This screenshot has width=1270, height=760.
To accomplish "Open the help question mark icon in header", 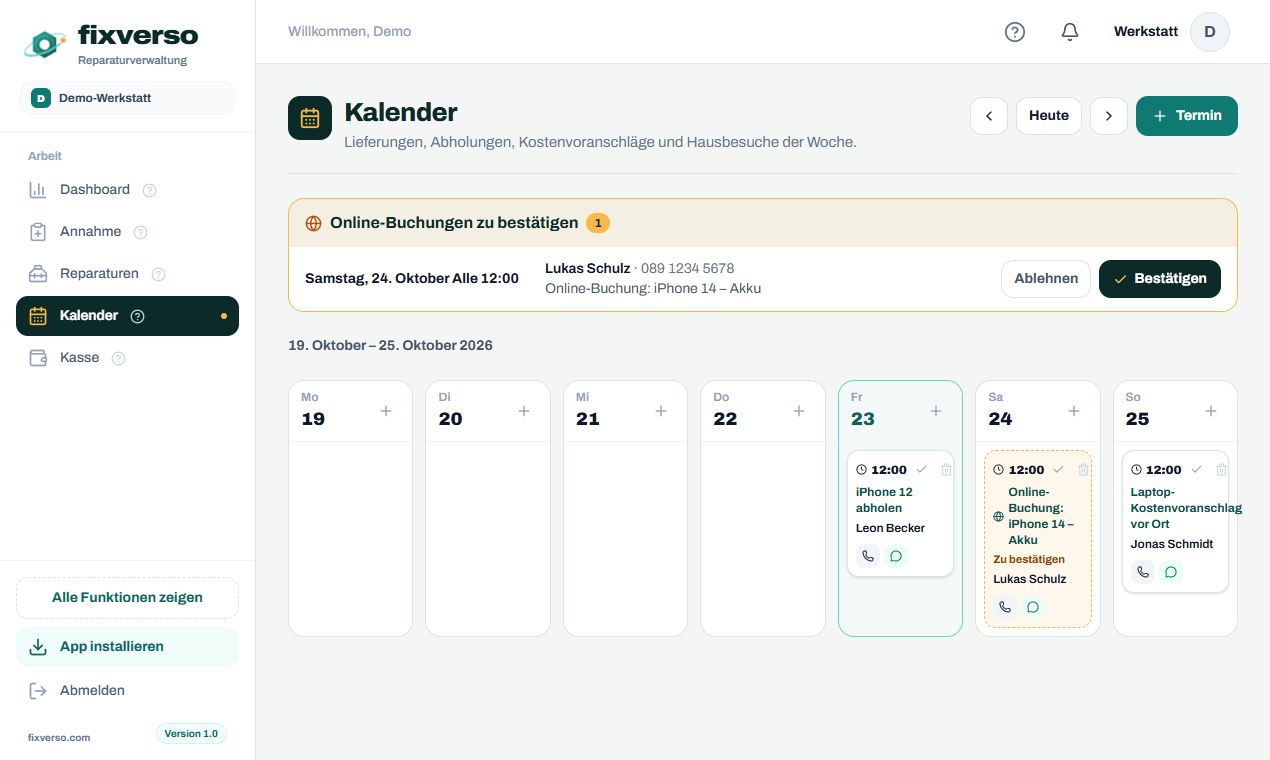I will click(1015, 32).
